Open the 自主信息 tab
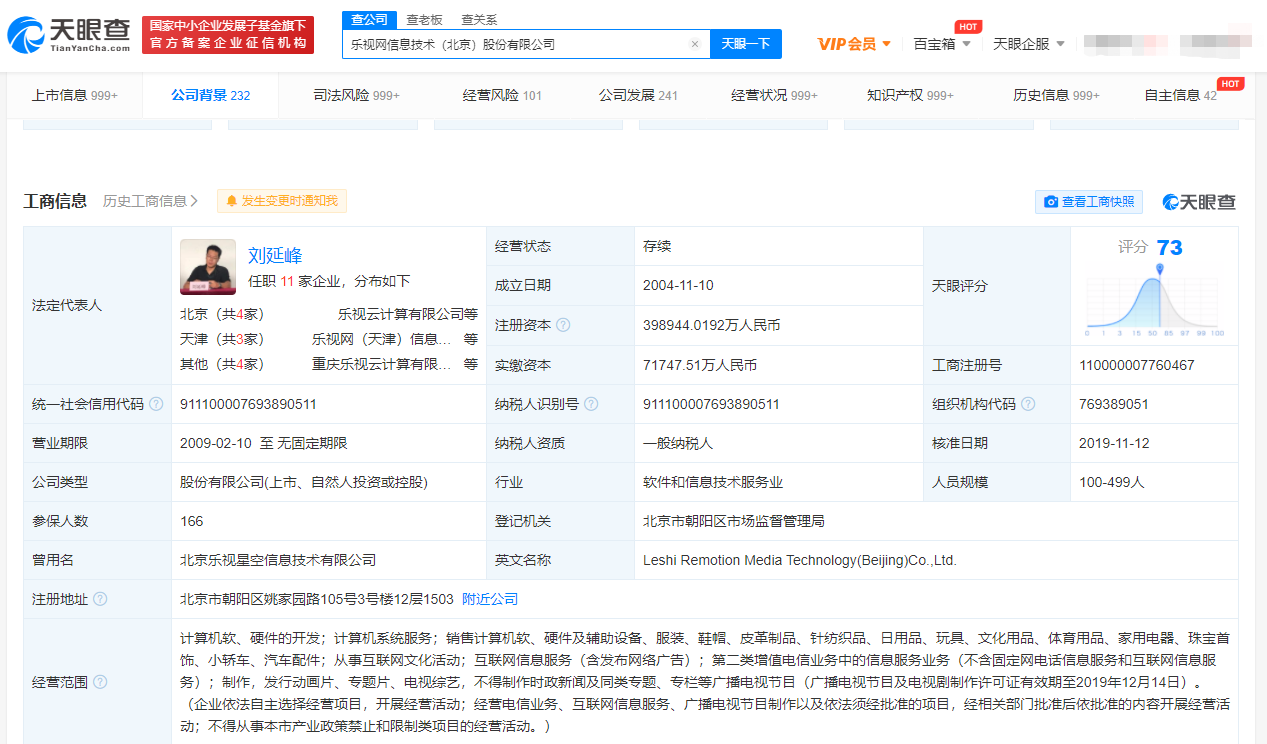Image resolution: width=1267 pixels, height=744 pixels. tap(1180, 95)
